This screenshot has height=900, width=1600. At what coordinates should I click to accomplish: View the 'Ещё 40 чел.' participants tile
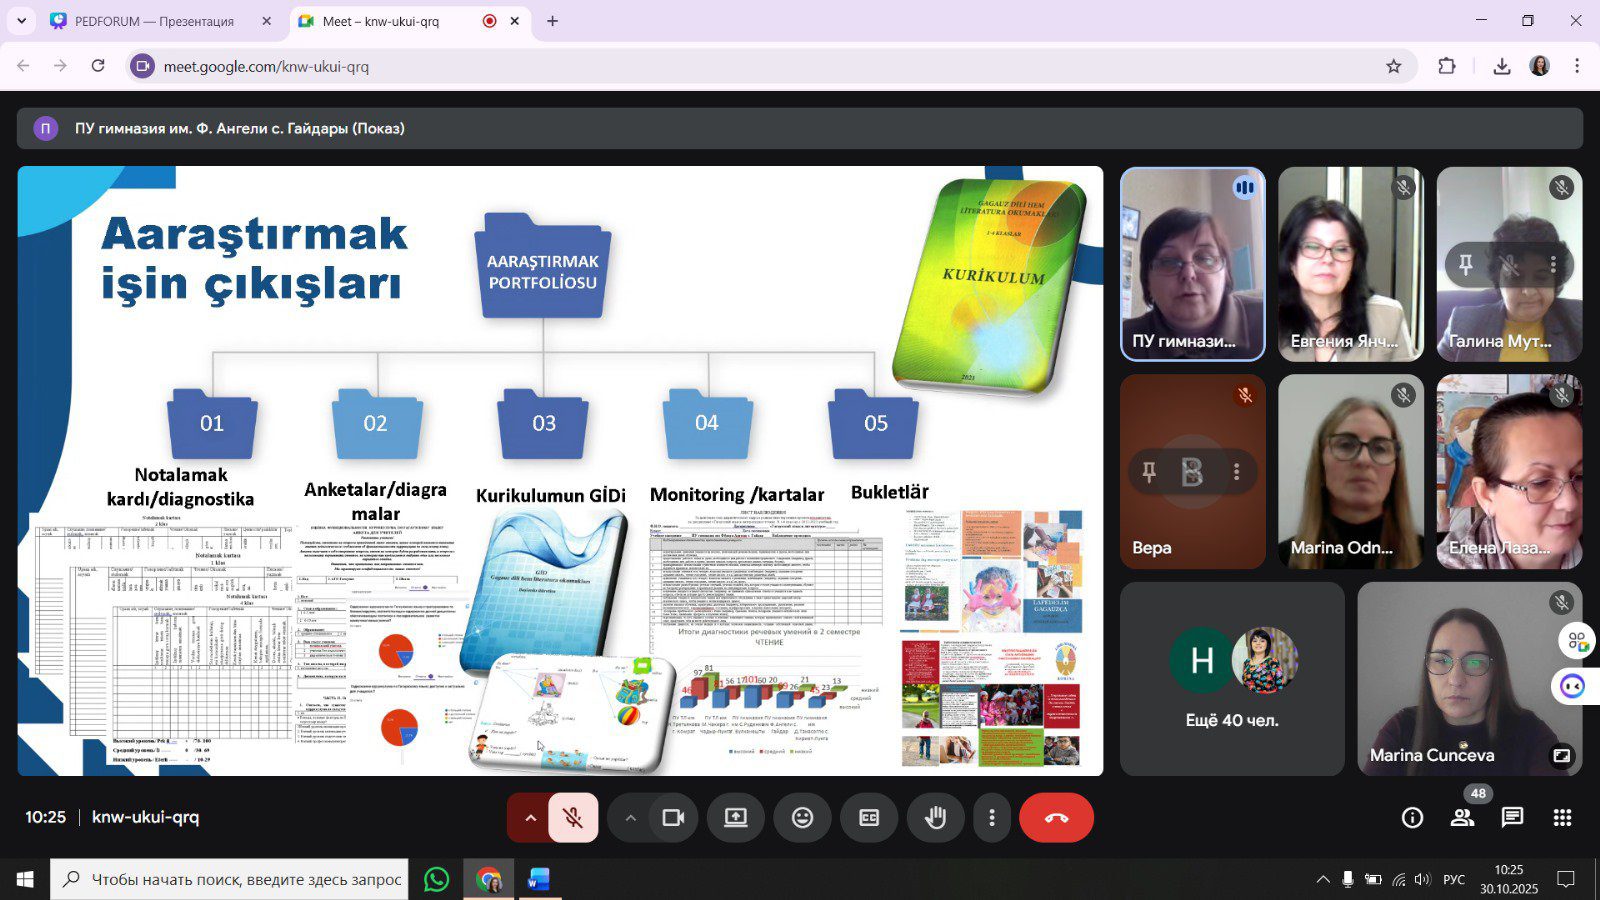1231,679
